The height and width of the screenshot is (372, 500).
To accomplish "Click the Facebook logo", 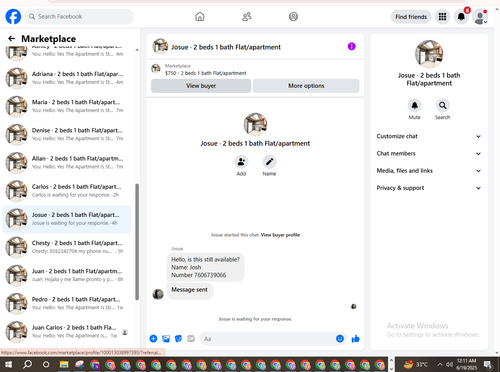I will tap(13, 16).
